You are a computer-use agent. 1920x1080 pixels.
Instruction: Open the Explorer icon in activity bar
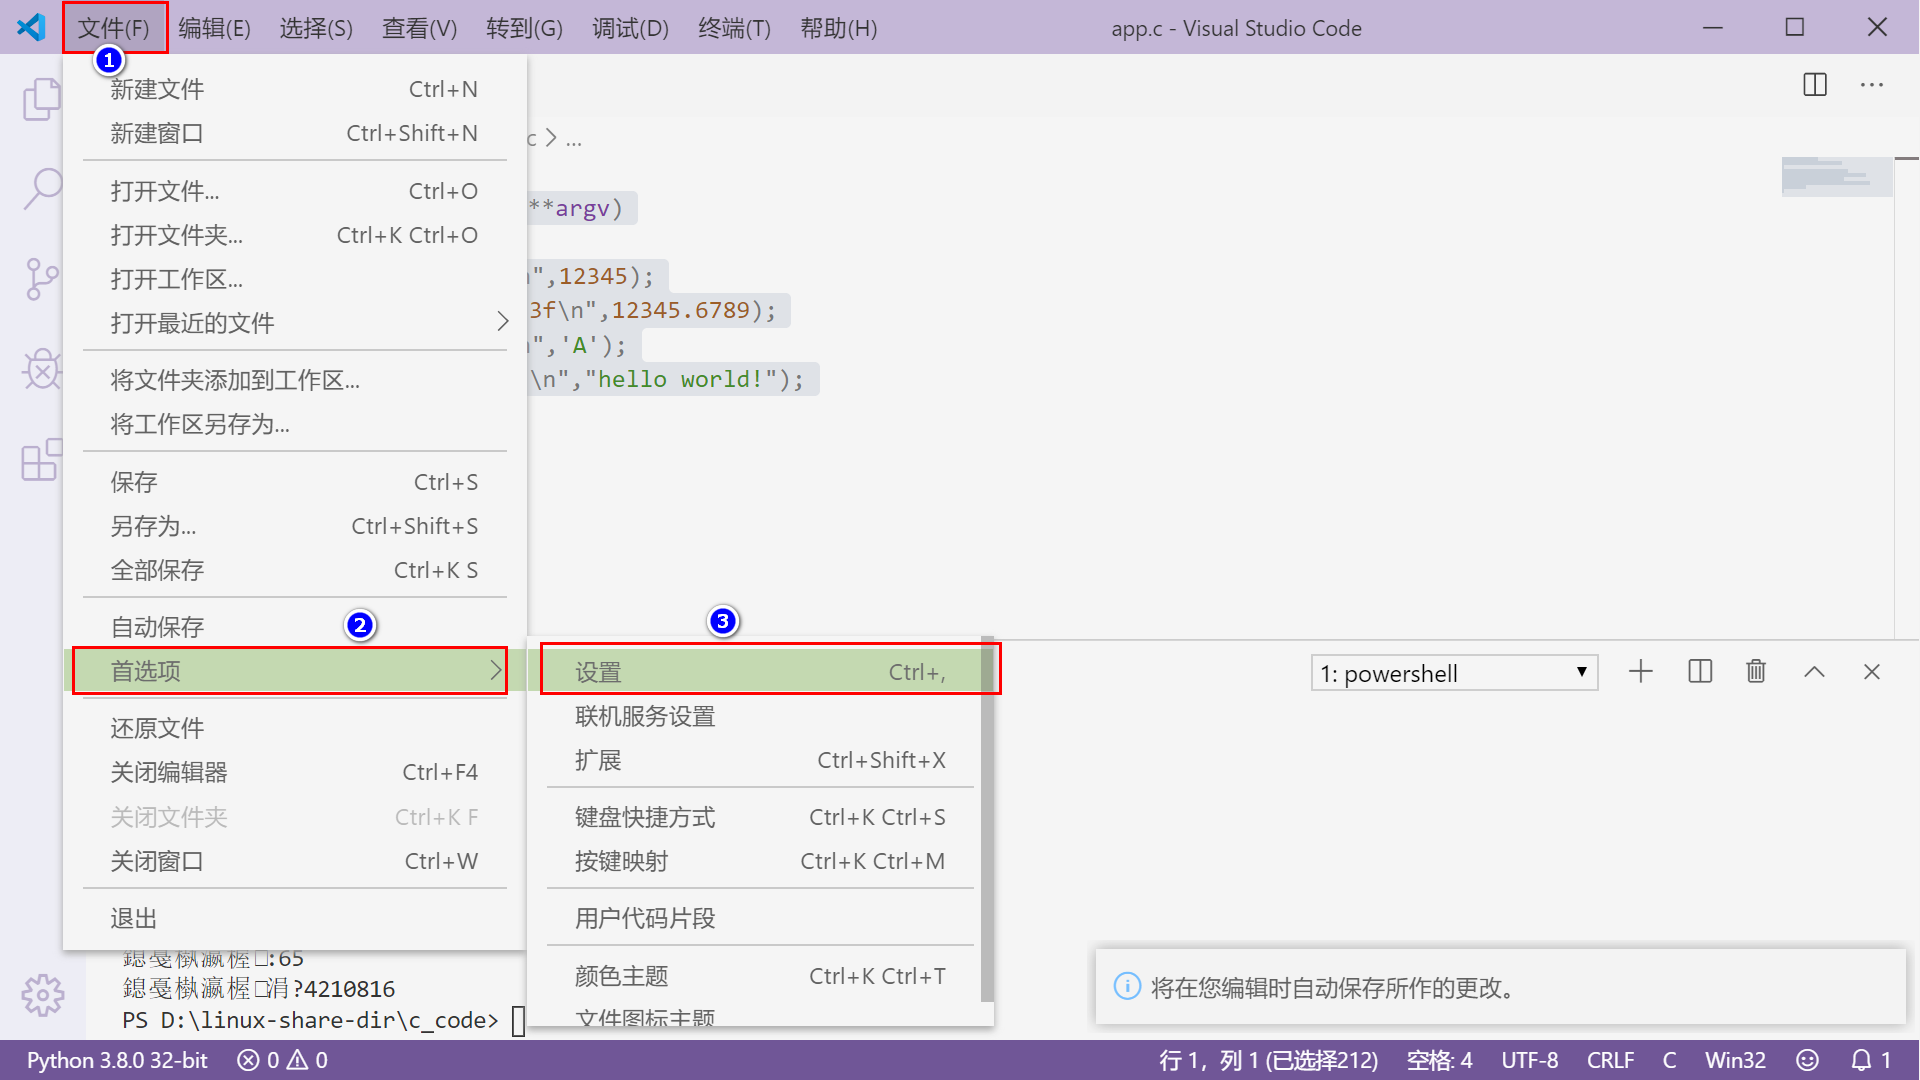pyautogui.click(x=42, y=99)
